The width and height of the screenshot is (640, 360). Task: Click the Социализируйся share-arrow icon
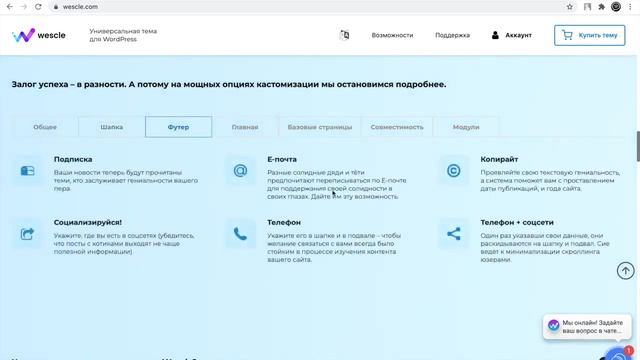27,233
